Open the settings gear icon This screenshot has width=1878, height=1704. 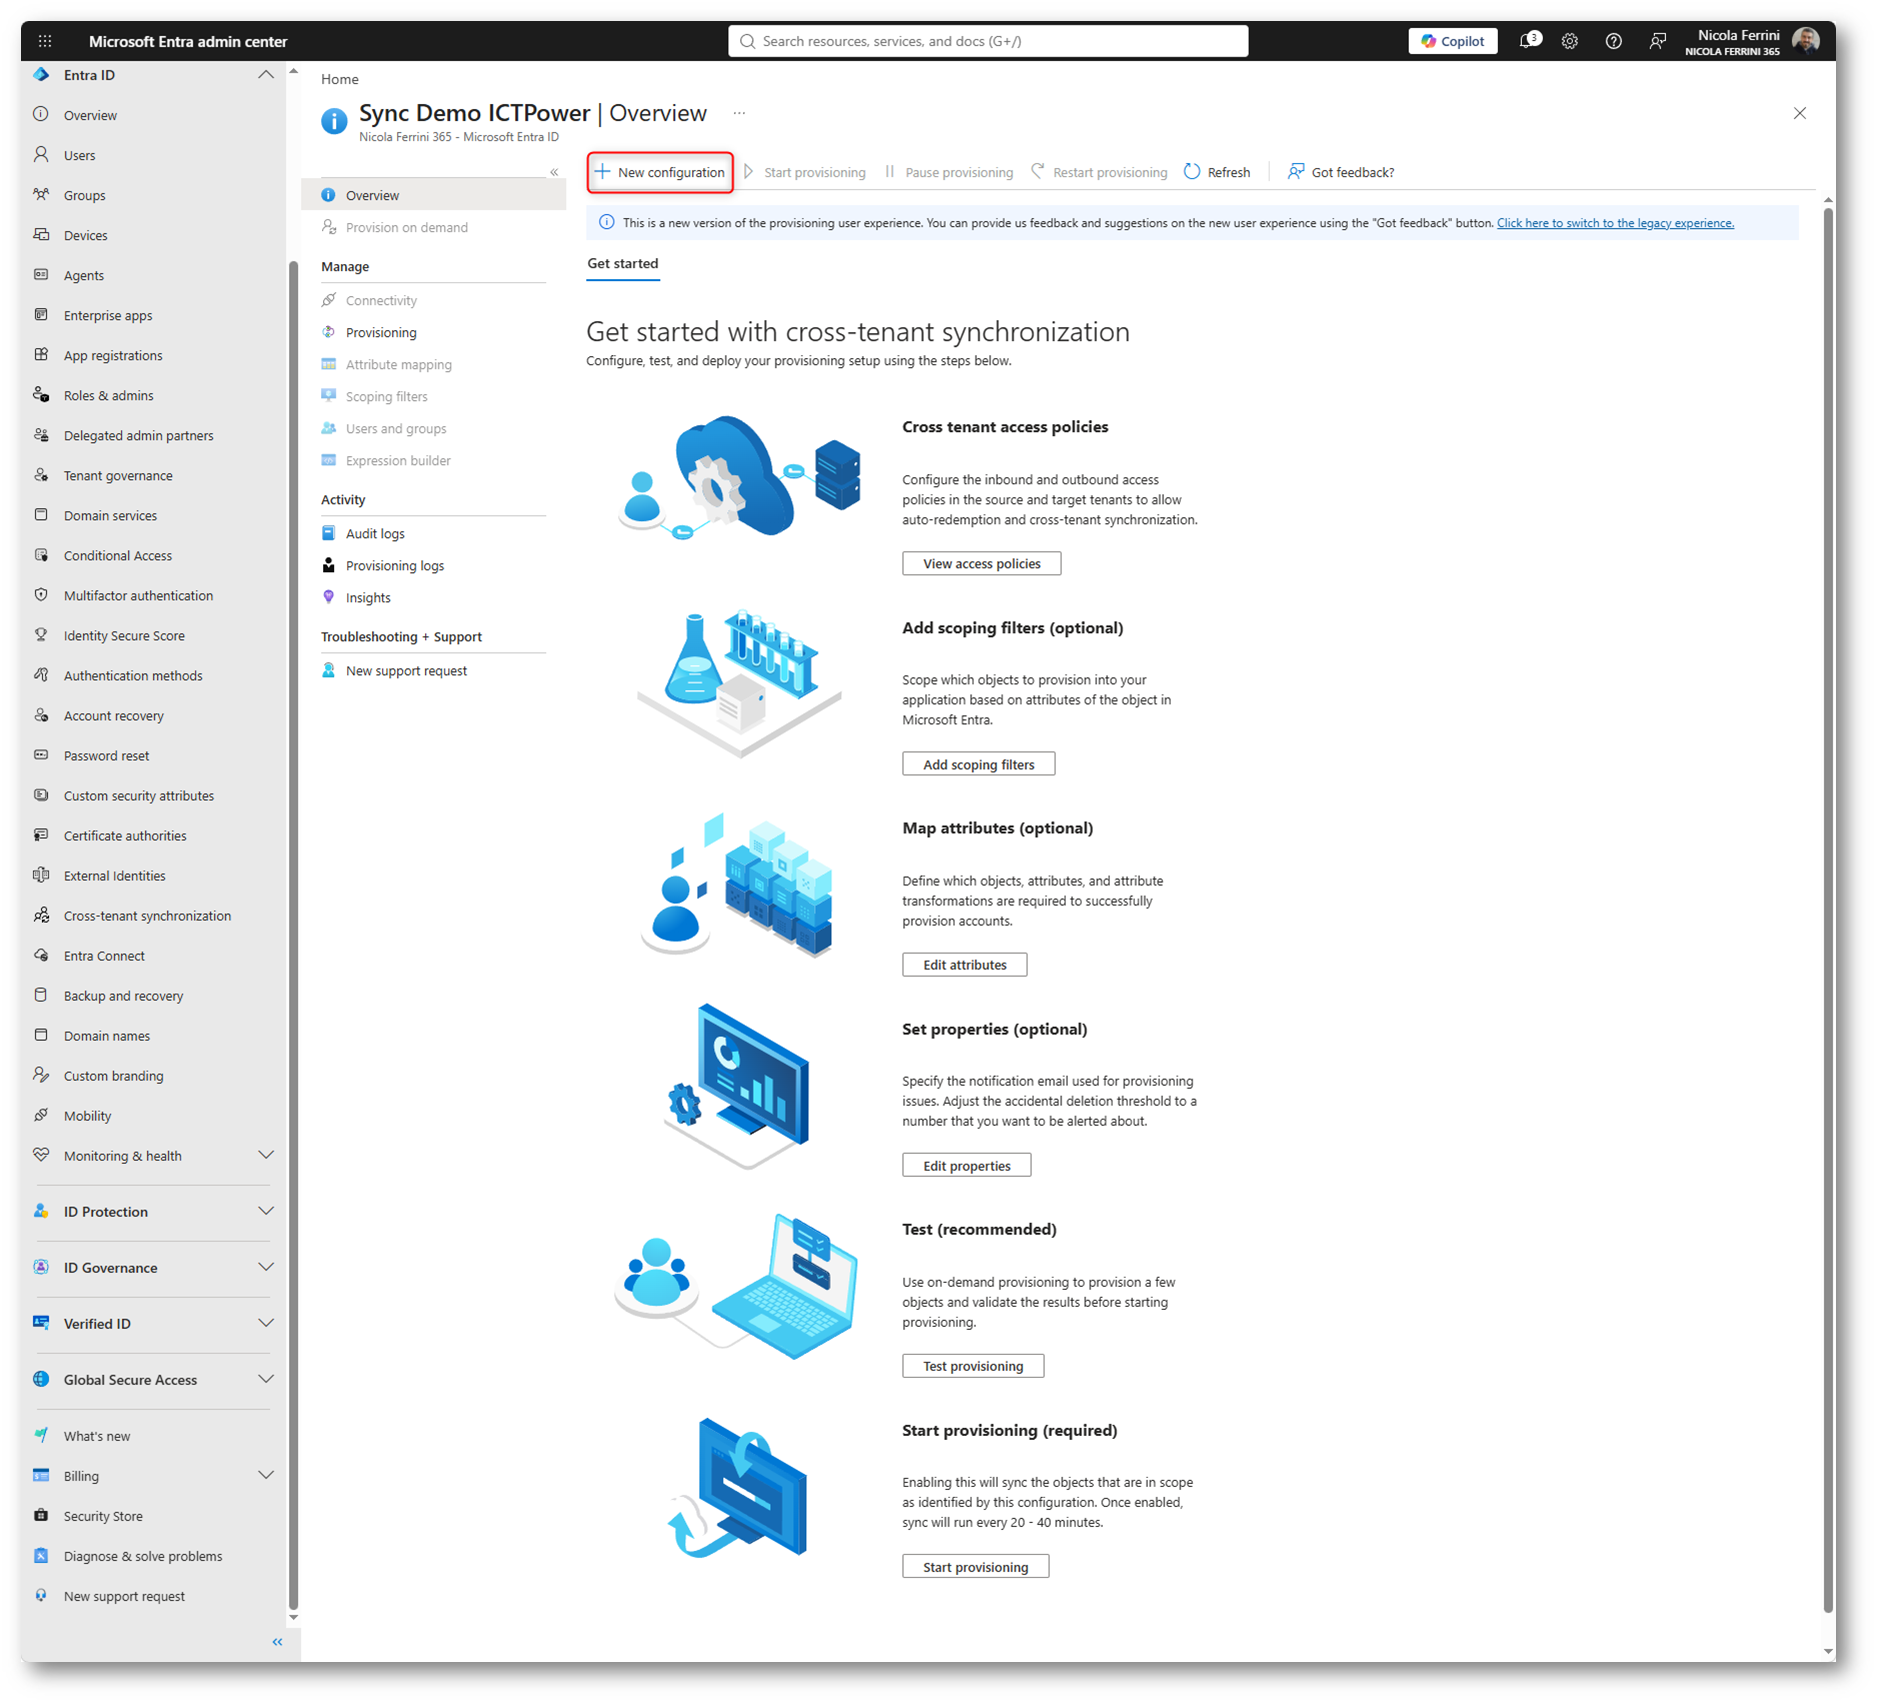coord(1570,41)
